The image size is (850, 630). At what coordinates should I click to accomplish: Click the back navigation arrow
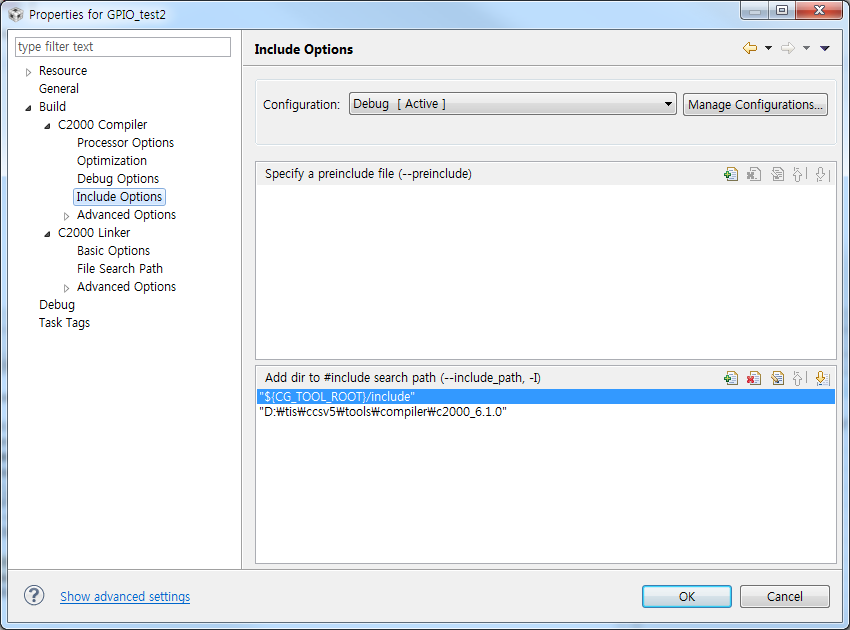(x=749, y=47)
